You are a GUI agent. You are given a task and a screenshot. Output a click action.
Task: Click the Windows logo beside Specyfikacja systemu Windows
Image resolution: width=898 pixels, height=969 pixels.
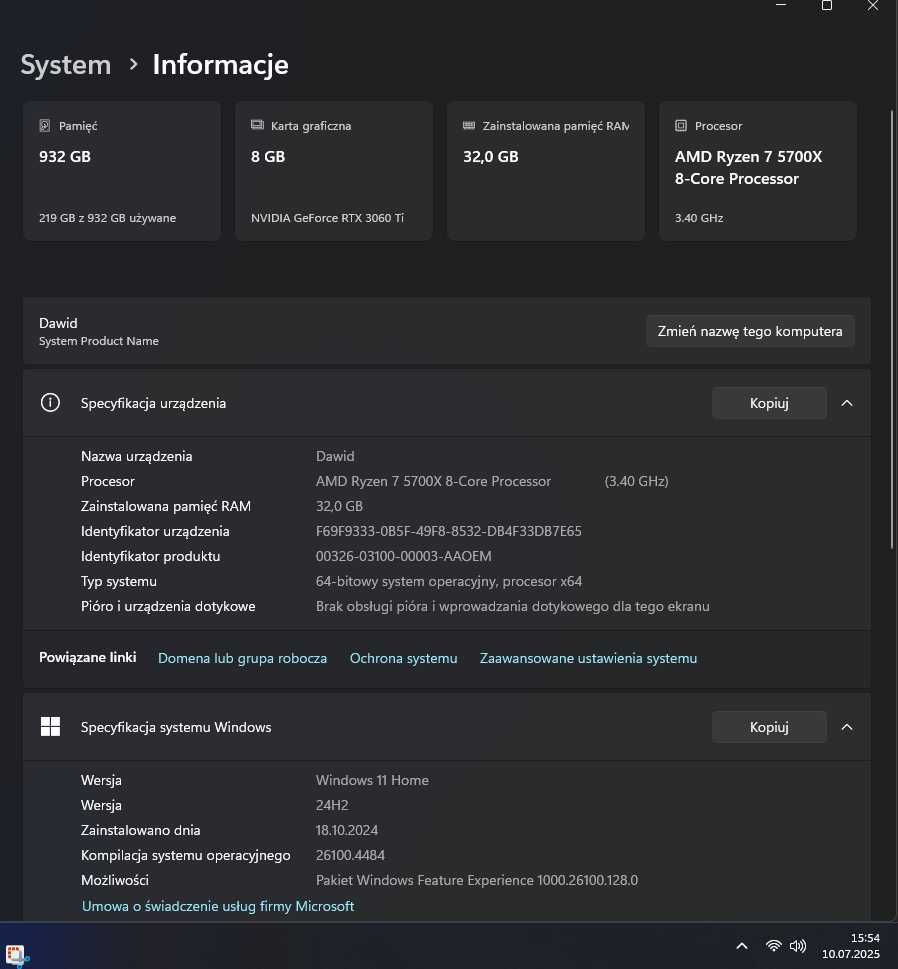click(50, 727)
